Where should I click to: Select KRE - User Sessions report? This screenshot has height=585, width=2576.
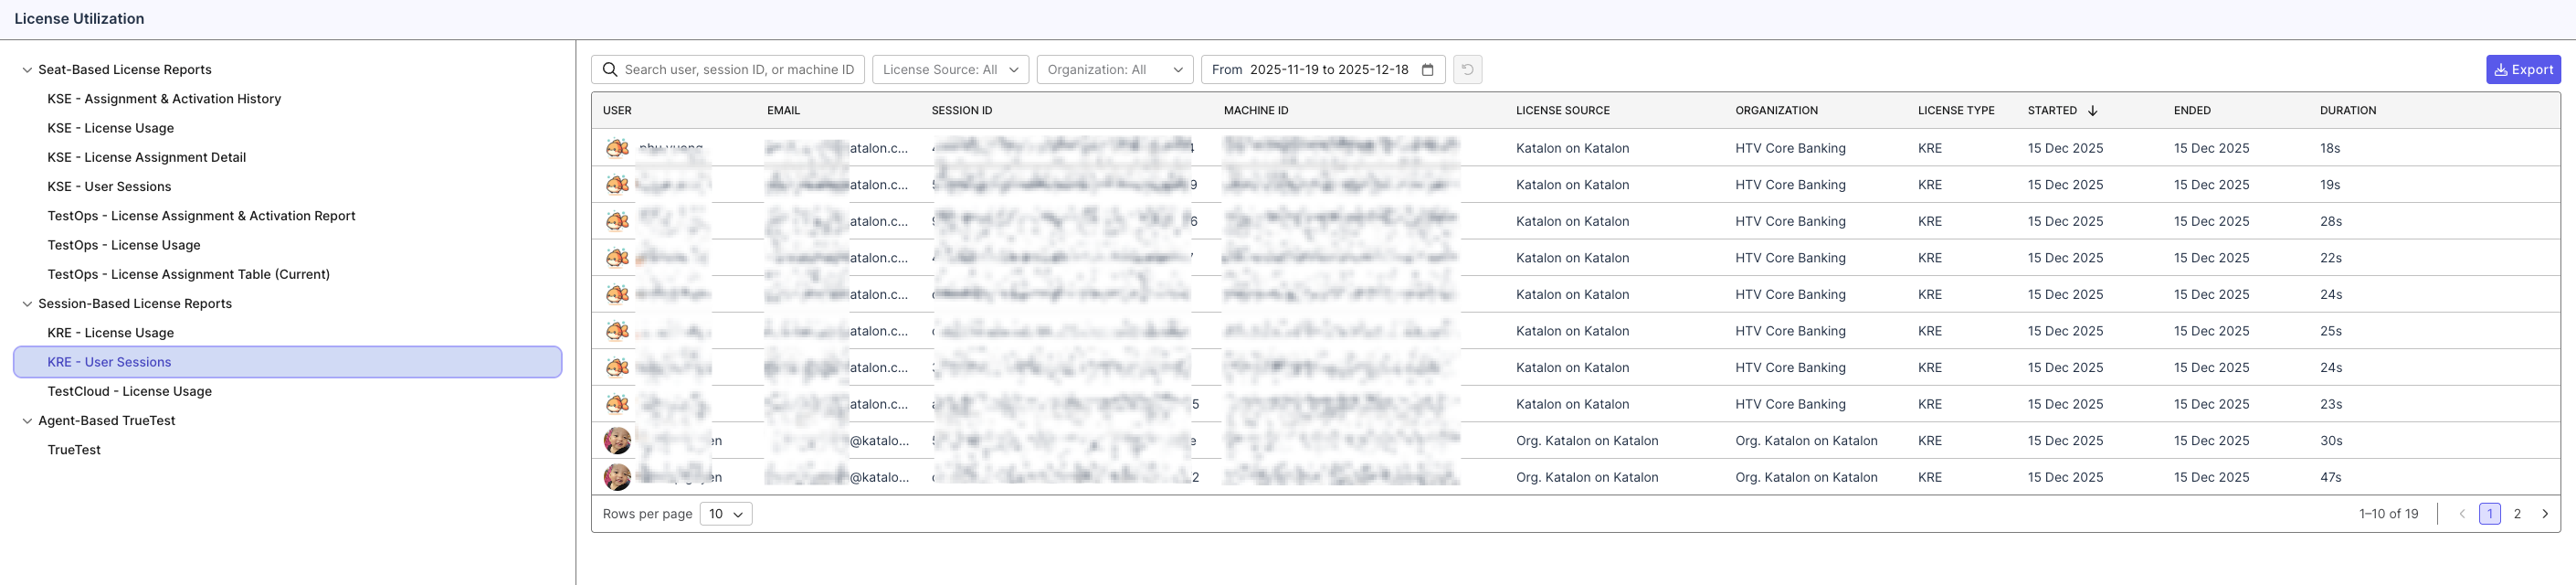[287, 362]
